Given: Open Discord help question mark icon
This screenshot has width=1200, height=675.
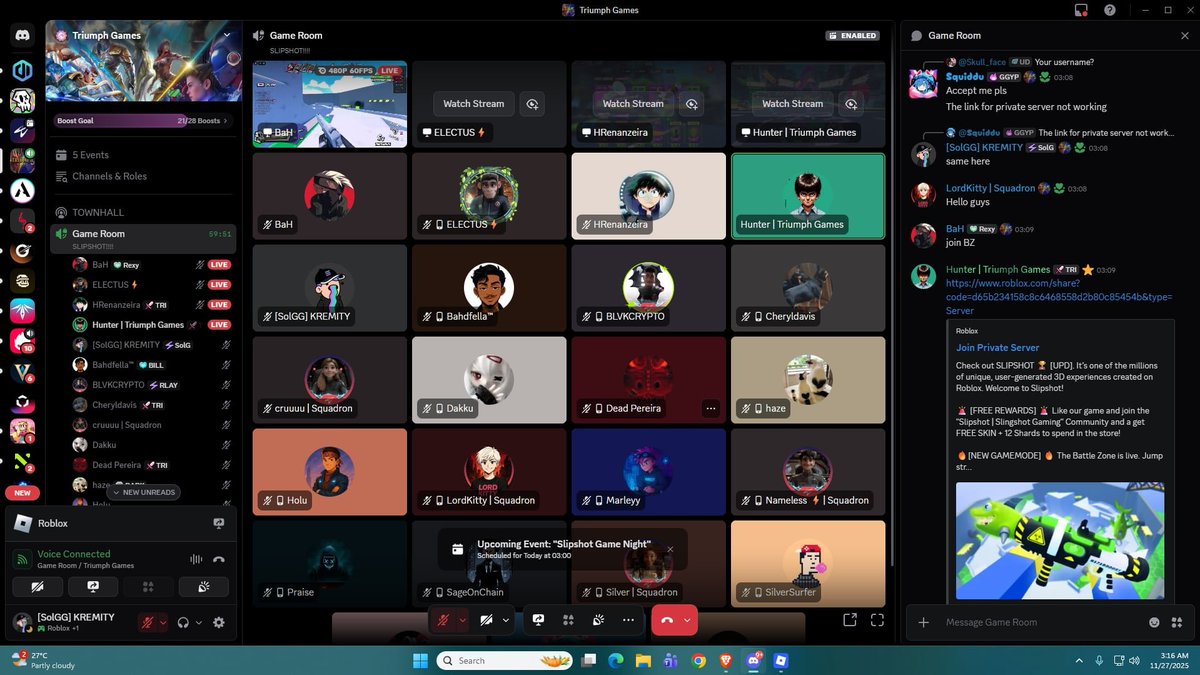Looking at the screenshot, I should point(1110,10).
